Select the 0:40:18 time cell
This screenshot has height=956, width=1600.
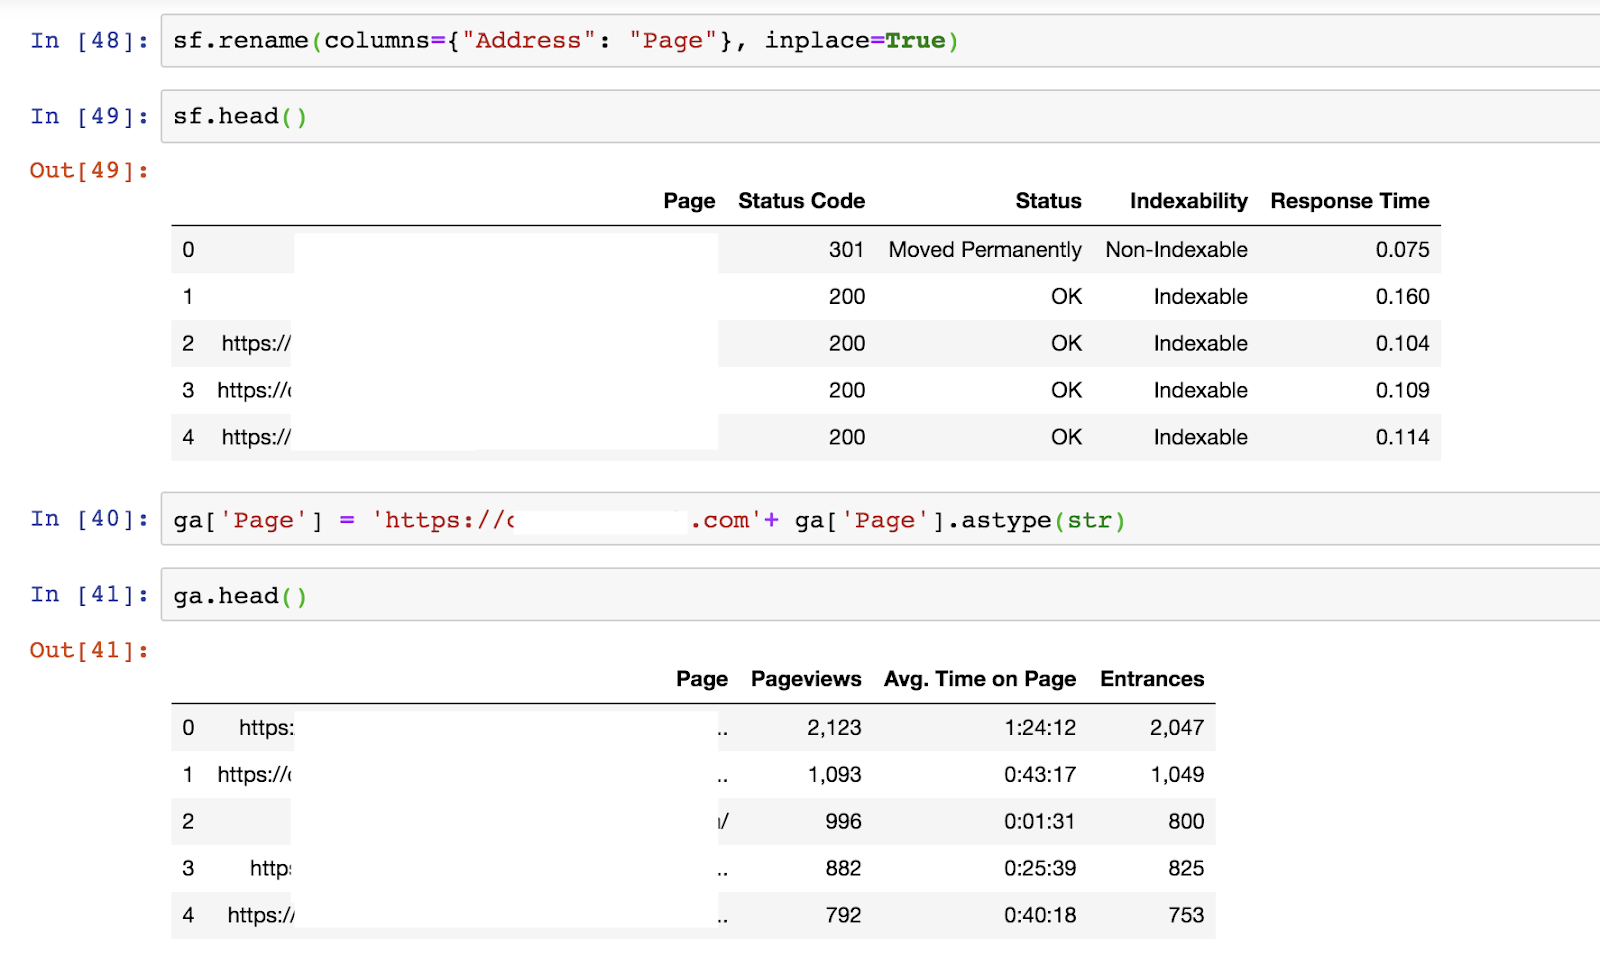(1040, 916)
